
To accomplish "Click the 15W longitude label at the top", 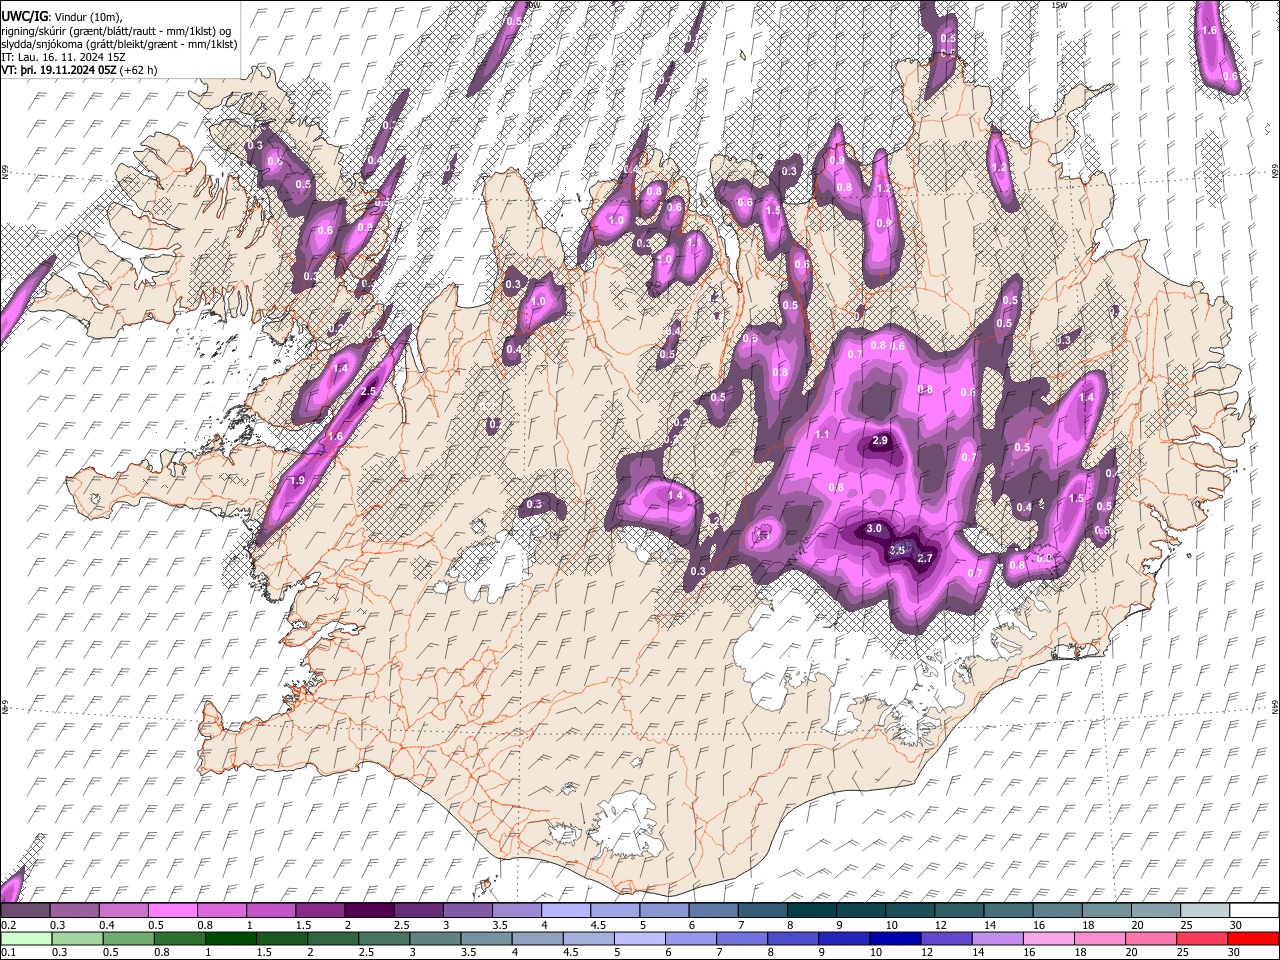I will (x=1059, y=5).
